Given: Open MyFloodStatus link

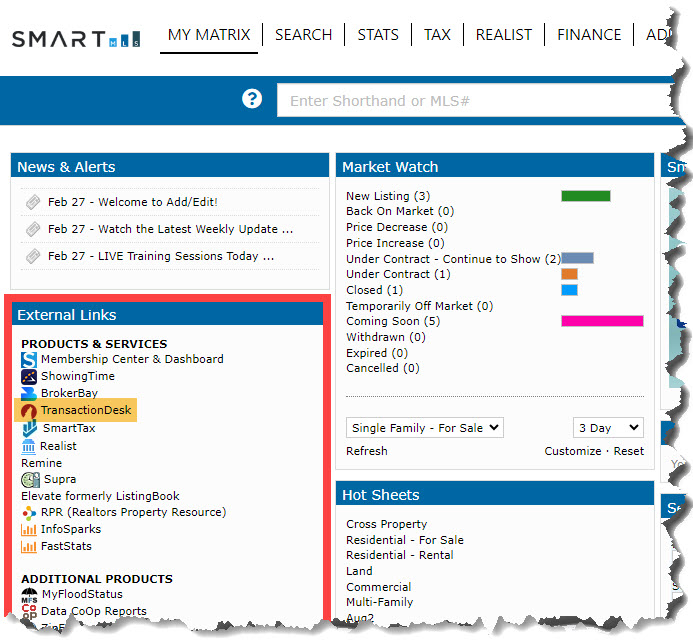Looking at the screenshot, I should point(82,595).
